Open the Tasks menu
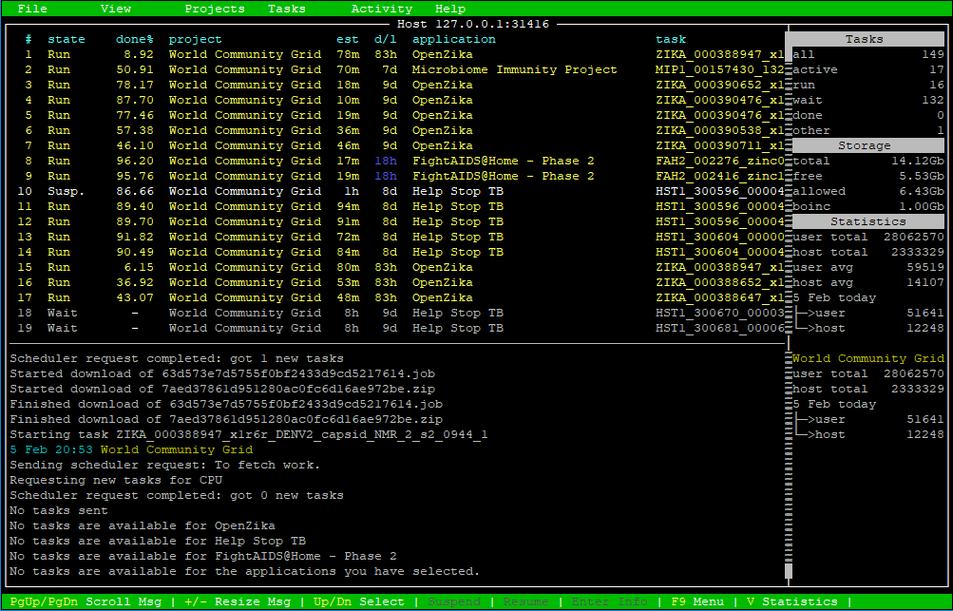This screenshot has width=953, height=611. 287,8
